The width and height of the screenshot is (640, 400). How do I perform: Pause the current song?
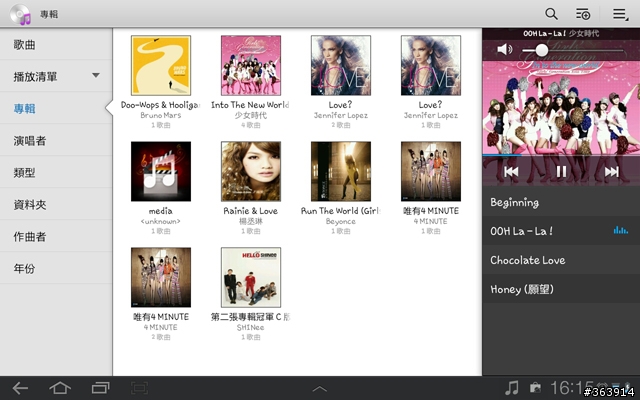coord(561,171)
